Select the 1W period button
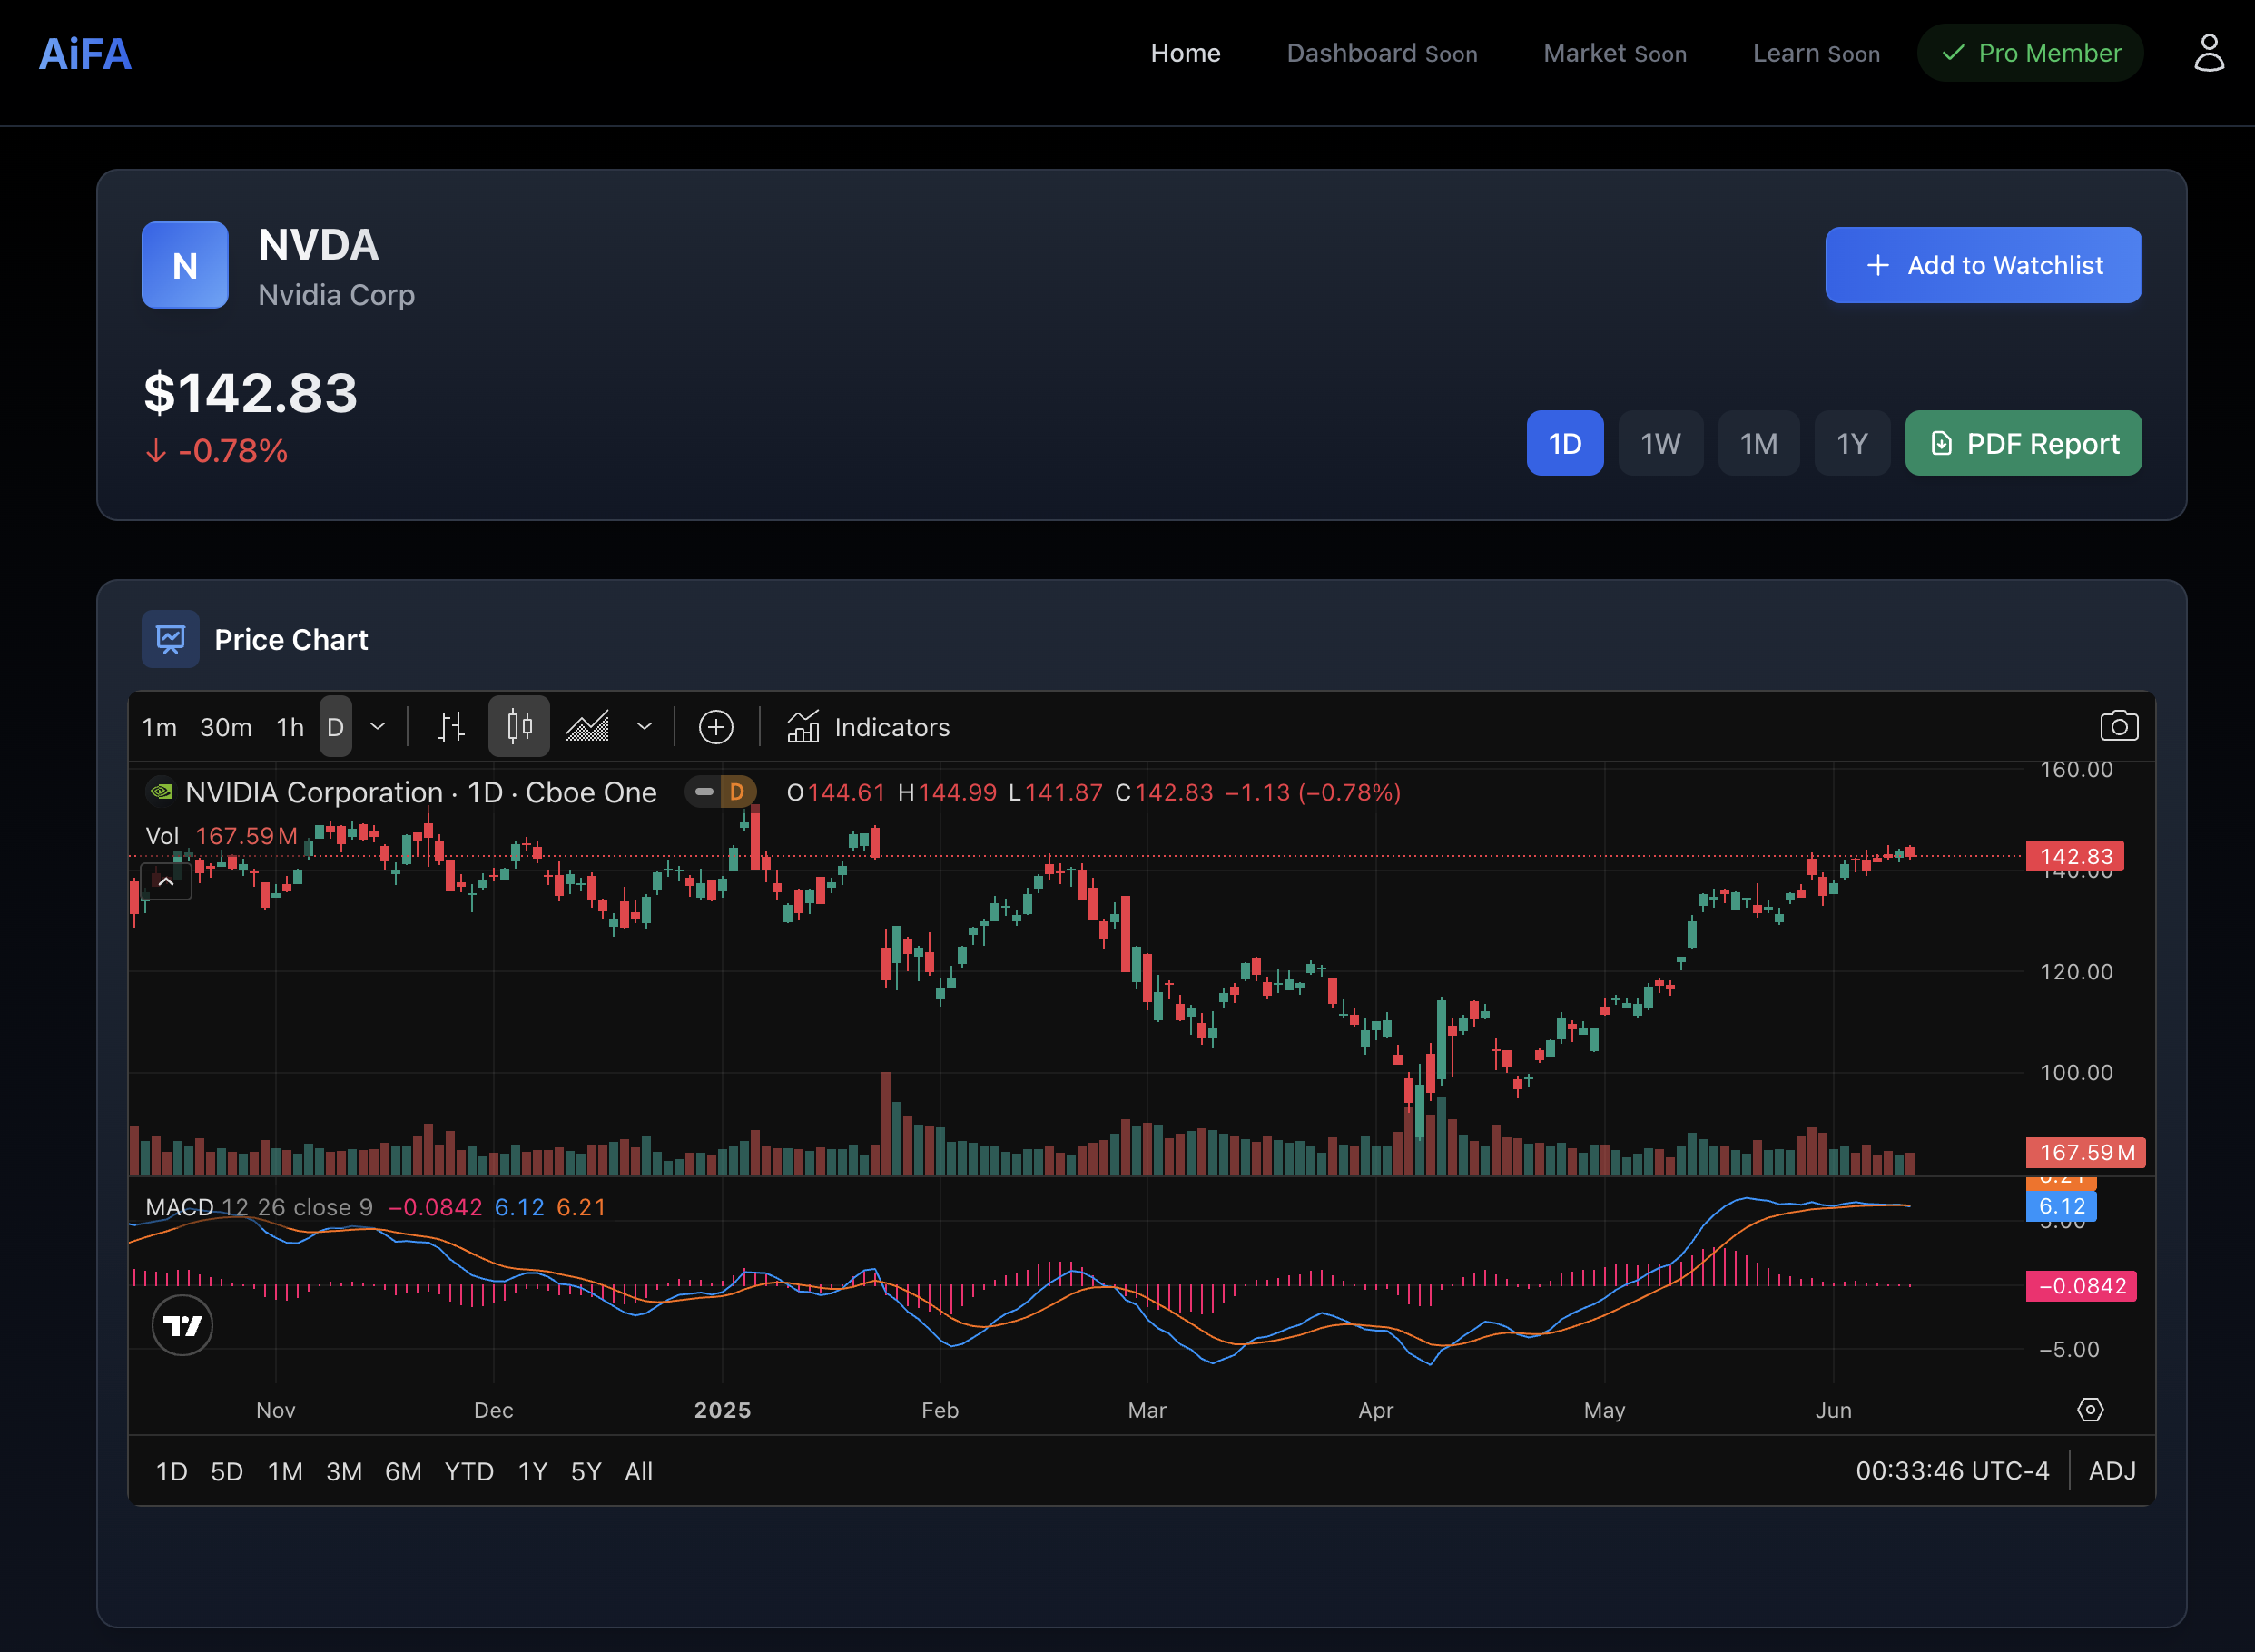This screenshot has width=2255, height=1652. [x=1660, y=444]
